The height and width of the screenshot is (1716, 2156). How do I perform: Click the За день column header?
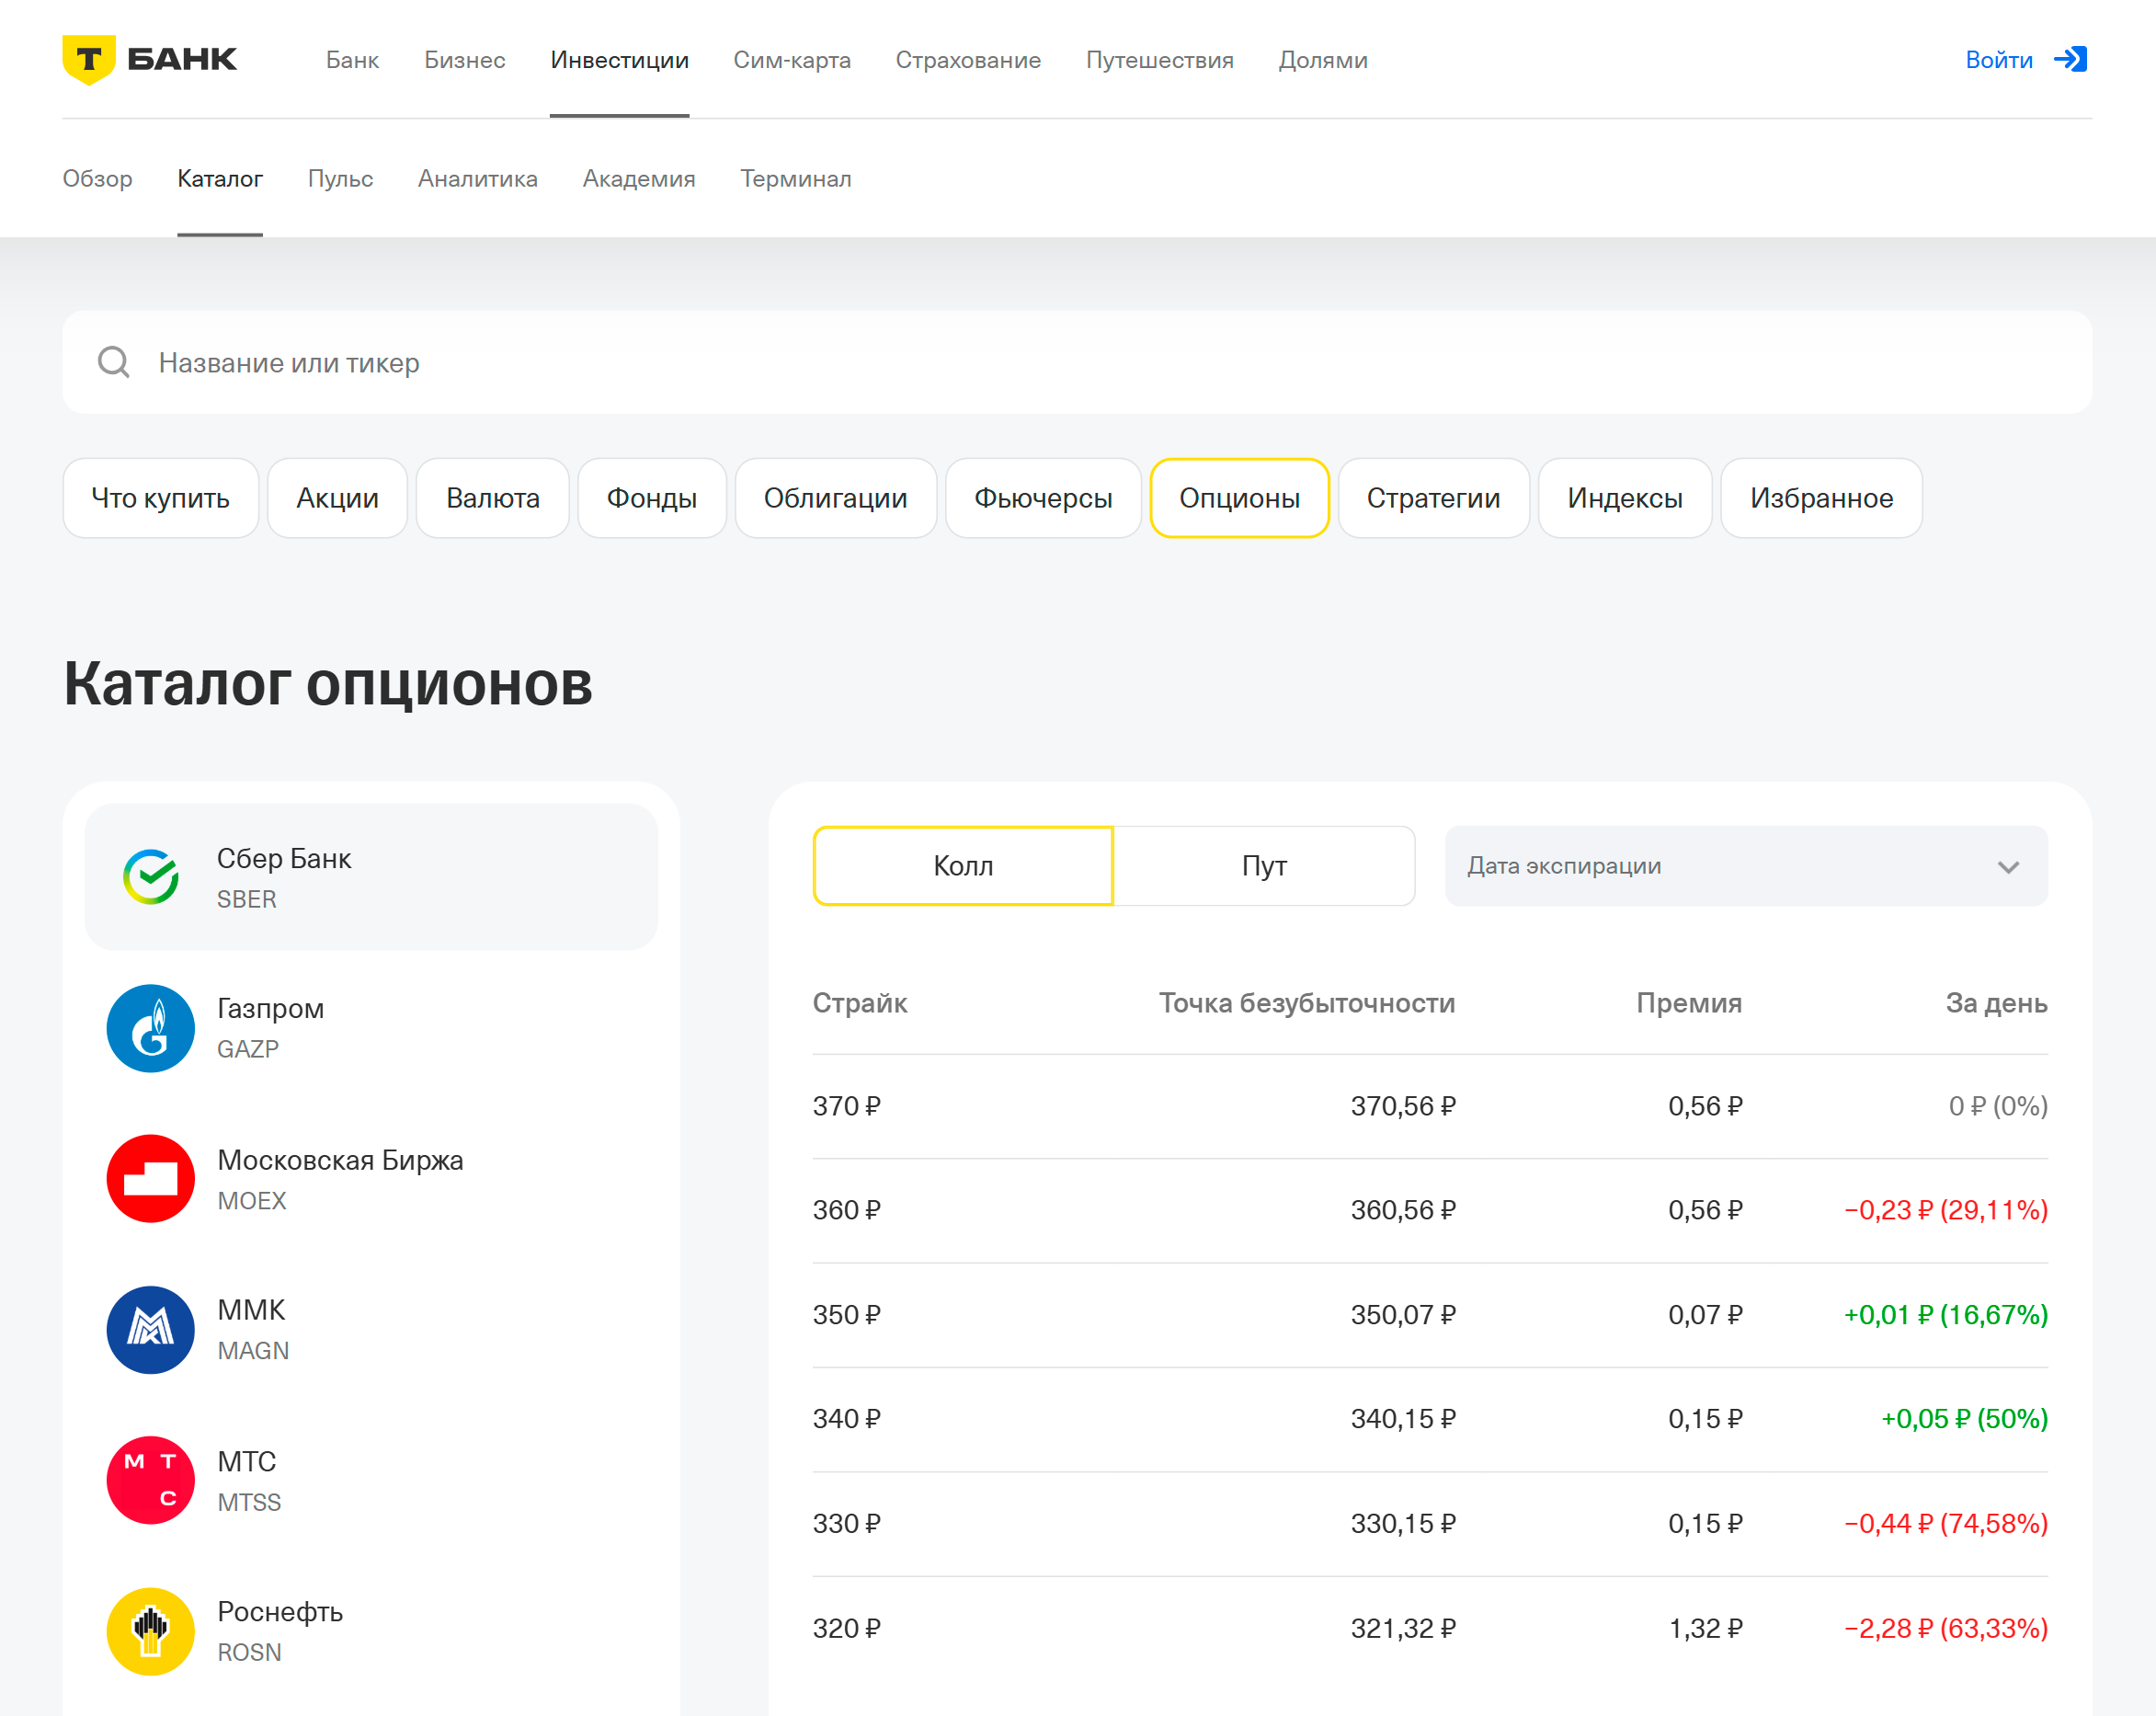[1996, 1003]
